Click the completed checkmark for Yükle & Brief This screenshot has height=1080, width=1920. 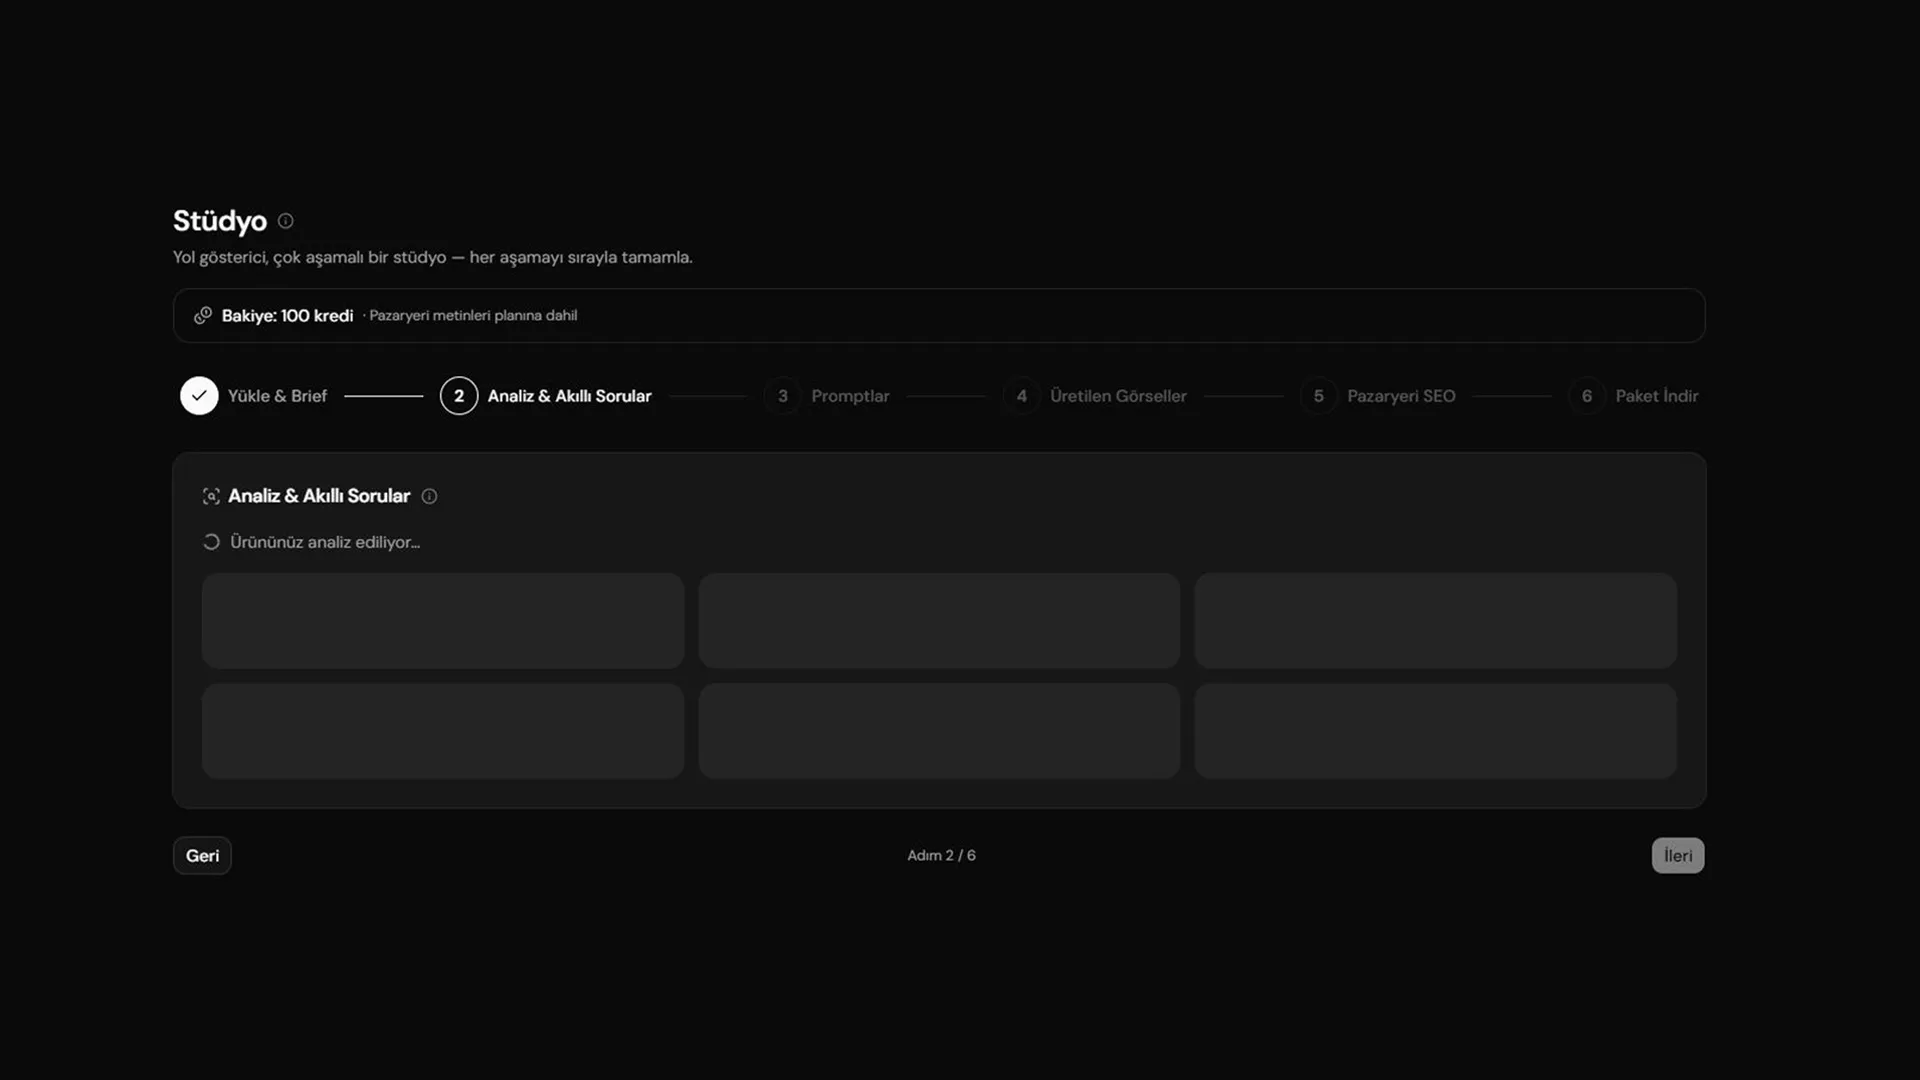point(199,396)
